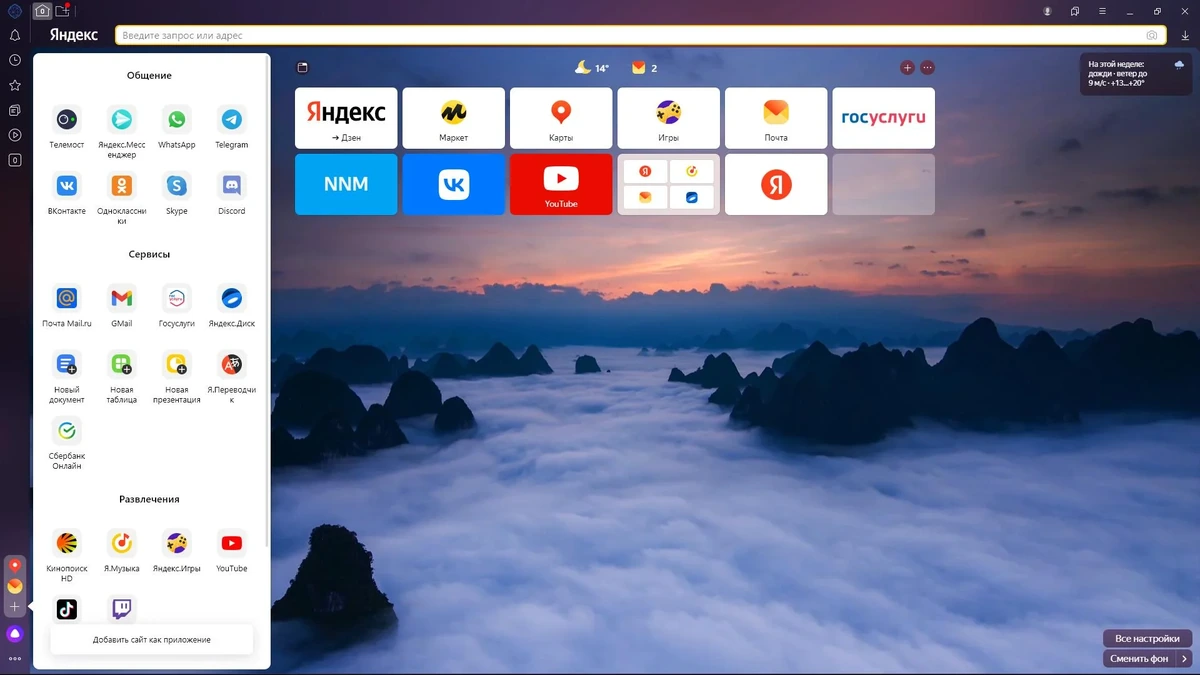
Task: Open Яндекс.Игры icon in Развлечения
Action: pyautogui.click(x=177, y=543)
